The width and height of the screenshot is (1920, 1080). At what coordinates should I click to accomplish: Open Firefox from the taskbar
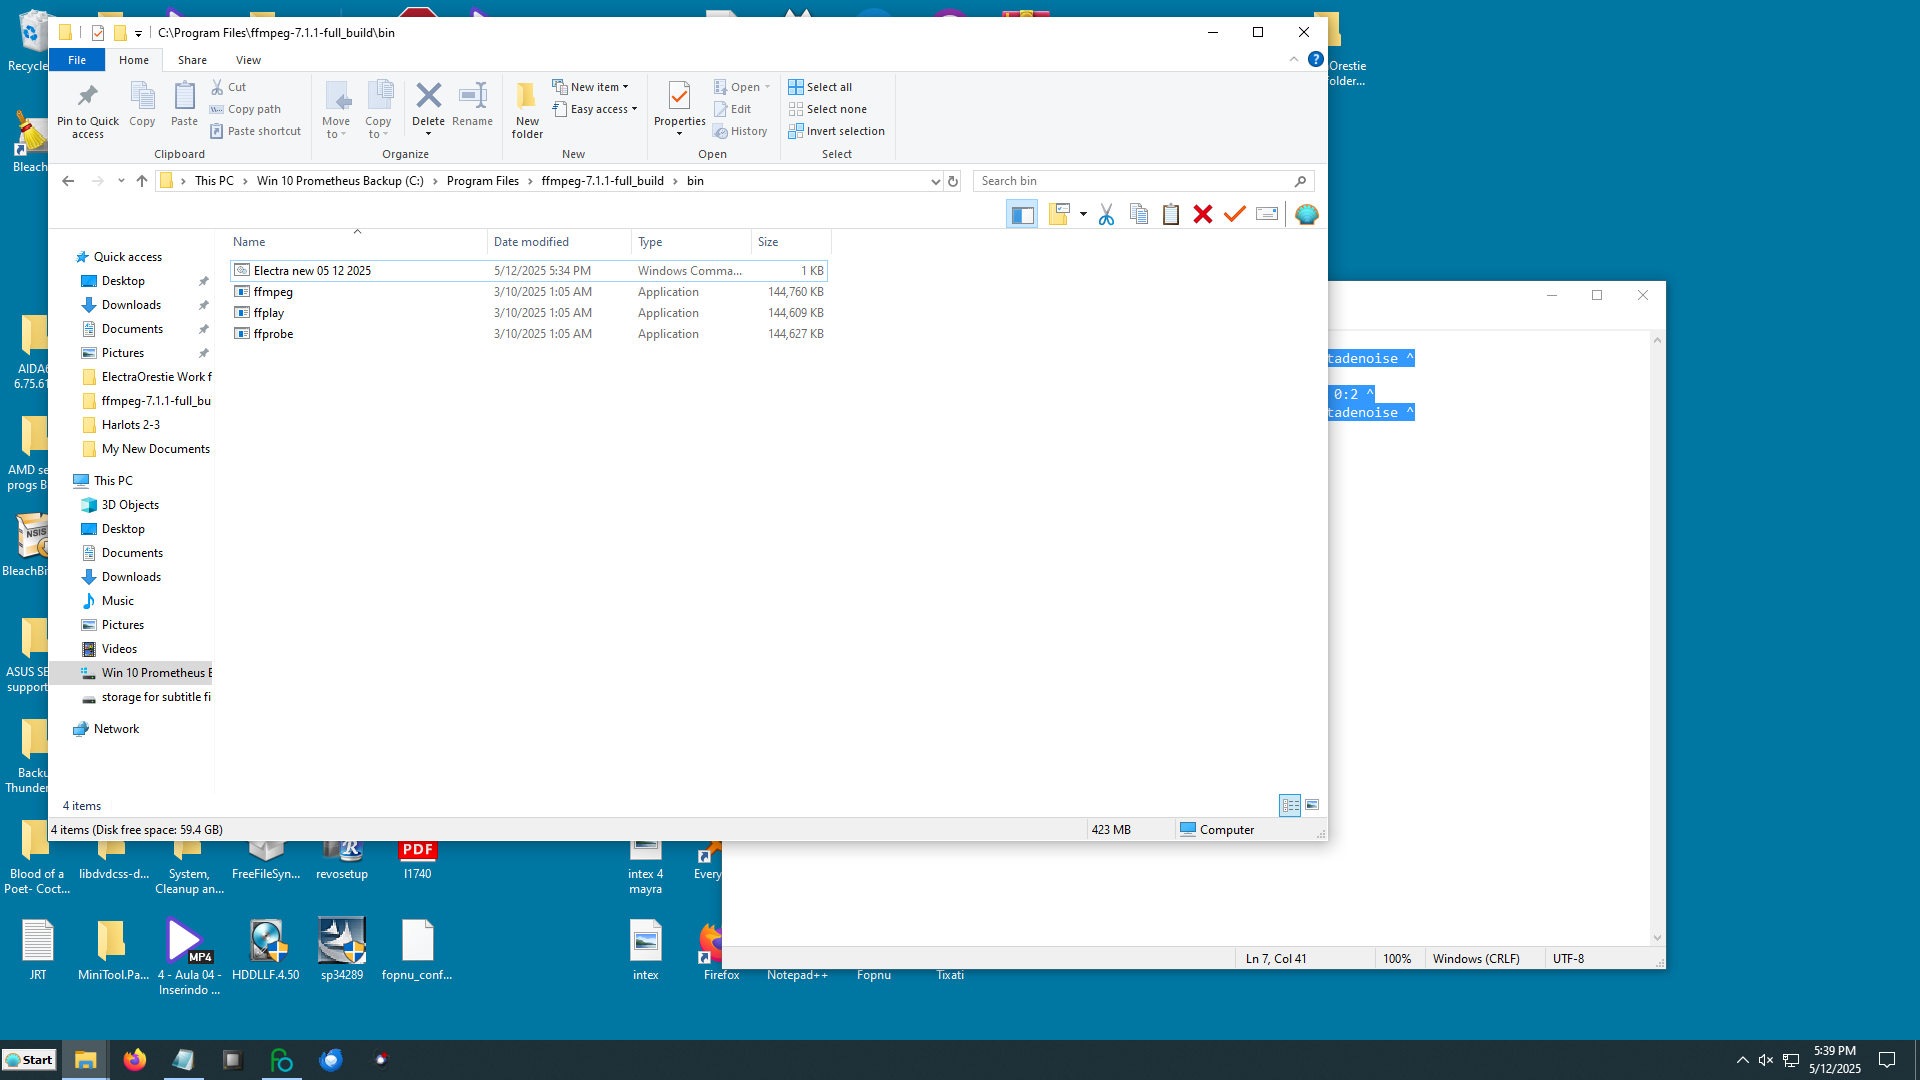click(134, 1060)
